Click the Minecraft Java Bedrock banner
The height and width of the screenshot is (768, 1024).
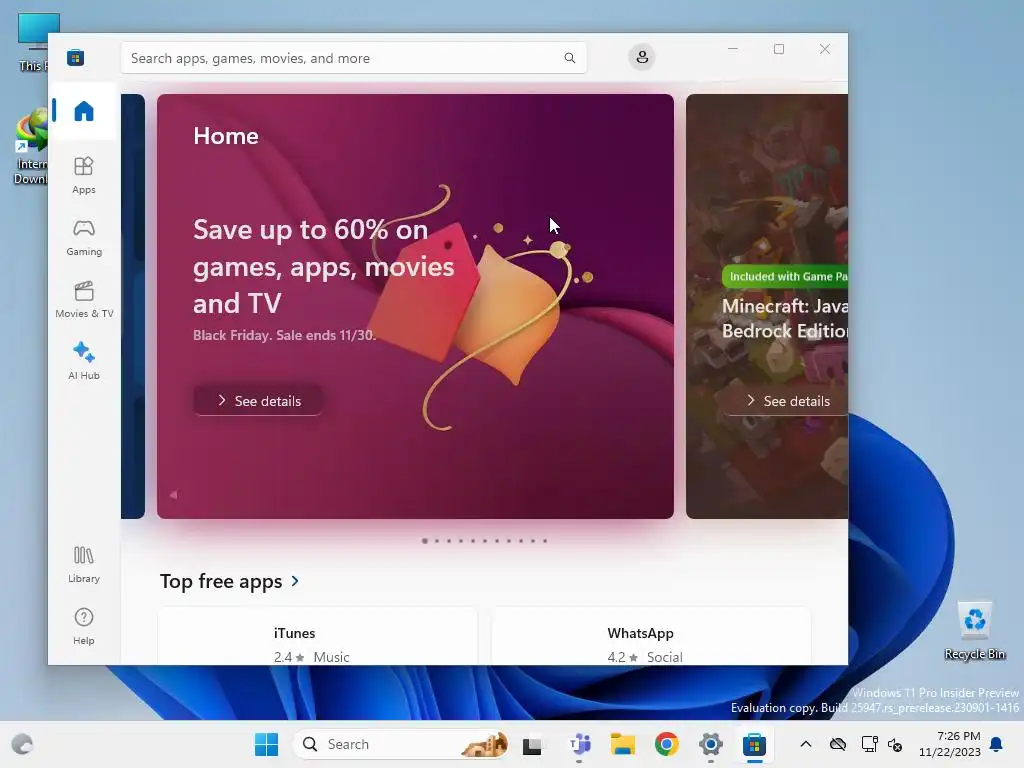point(767,306)
